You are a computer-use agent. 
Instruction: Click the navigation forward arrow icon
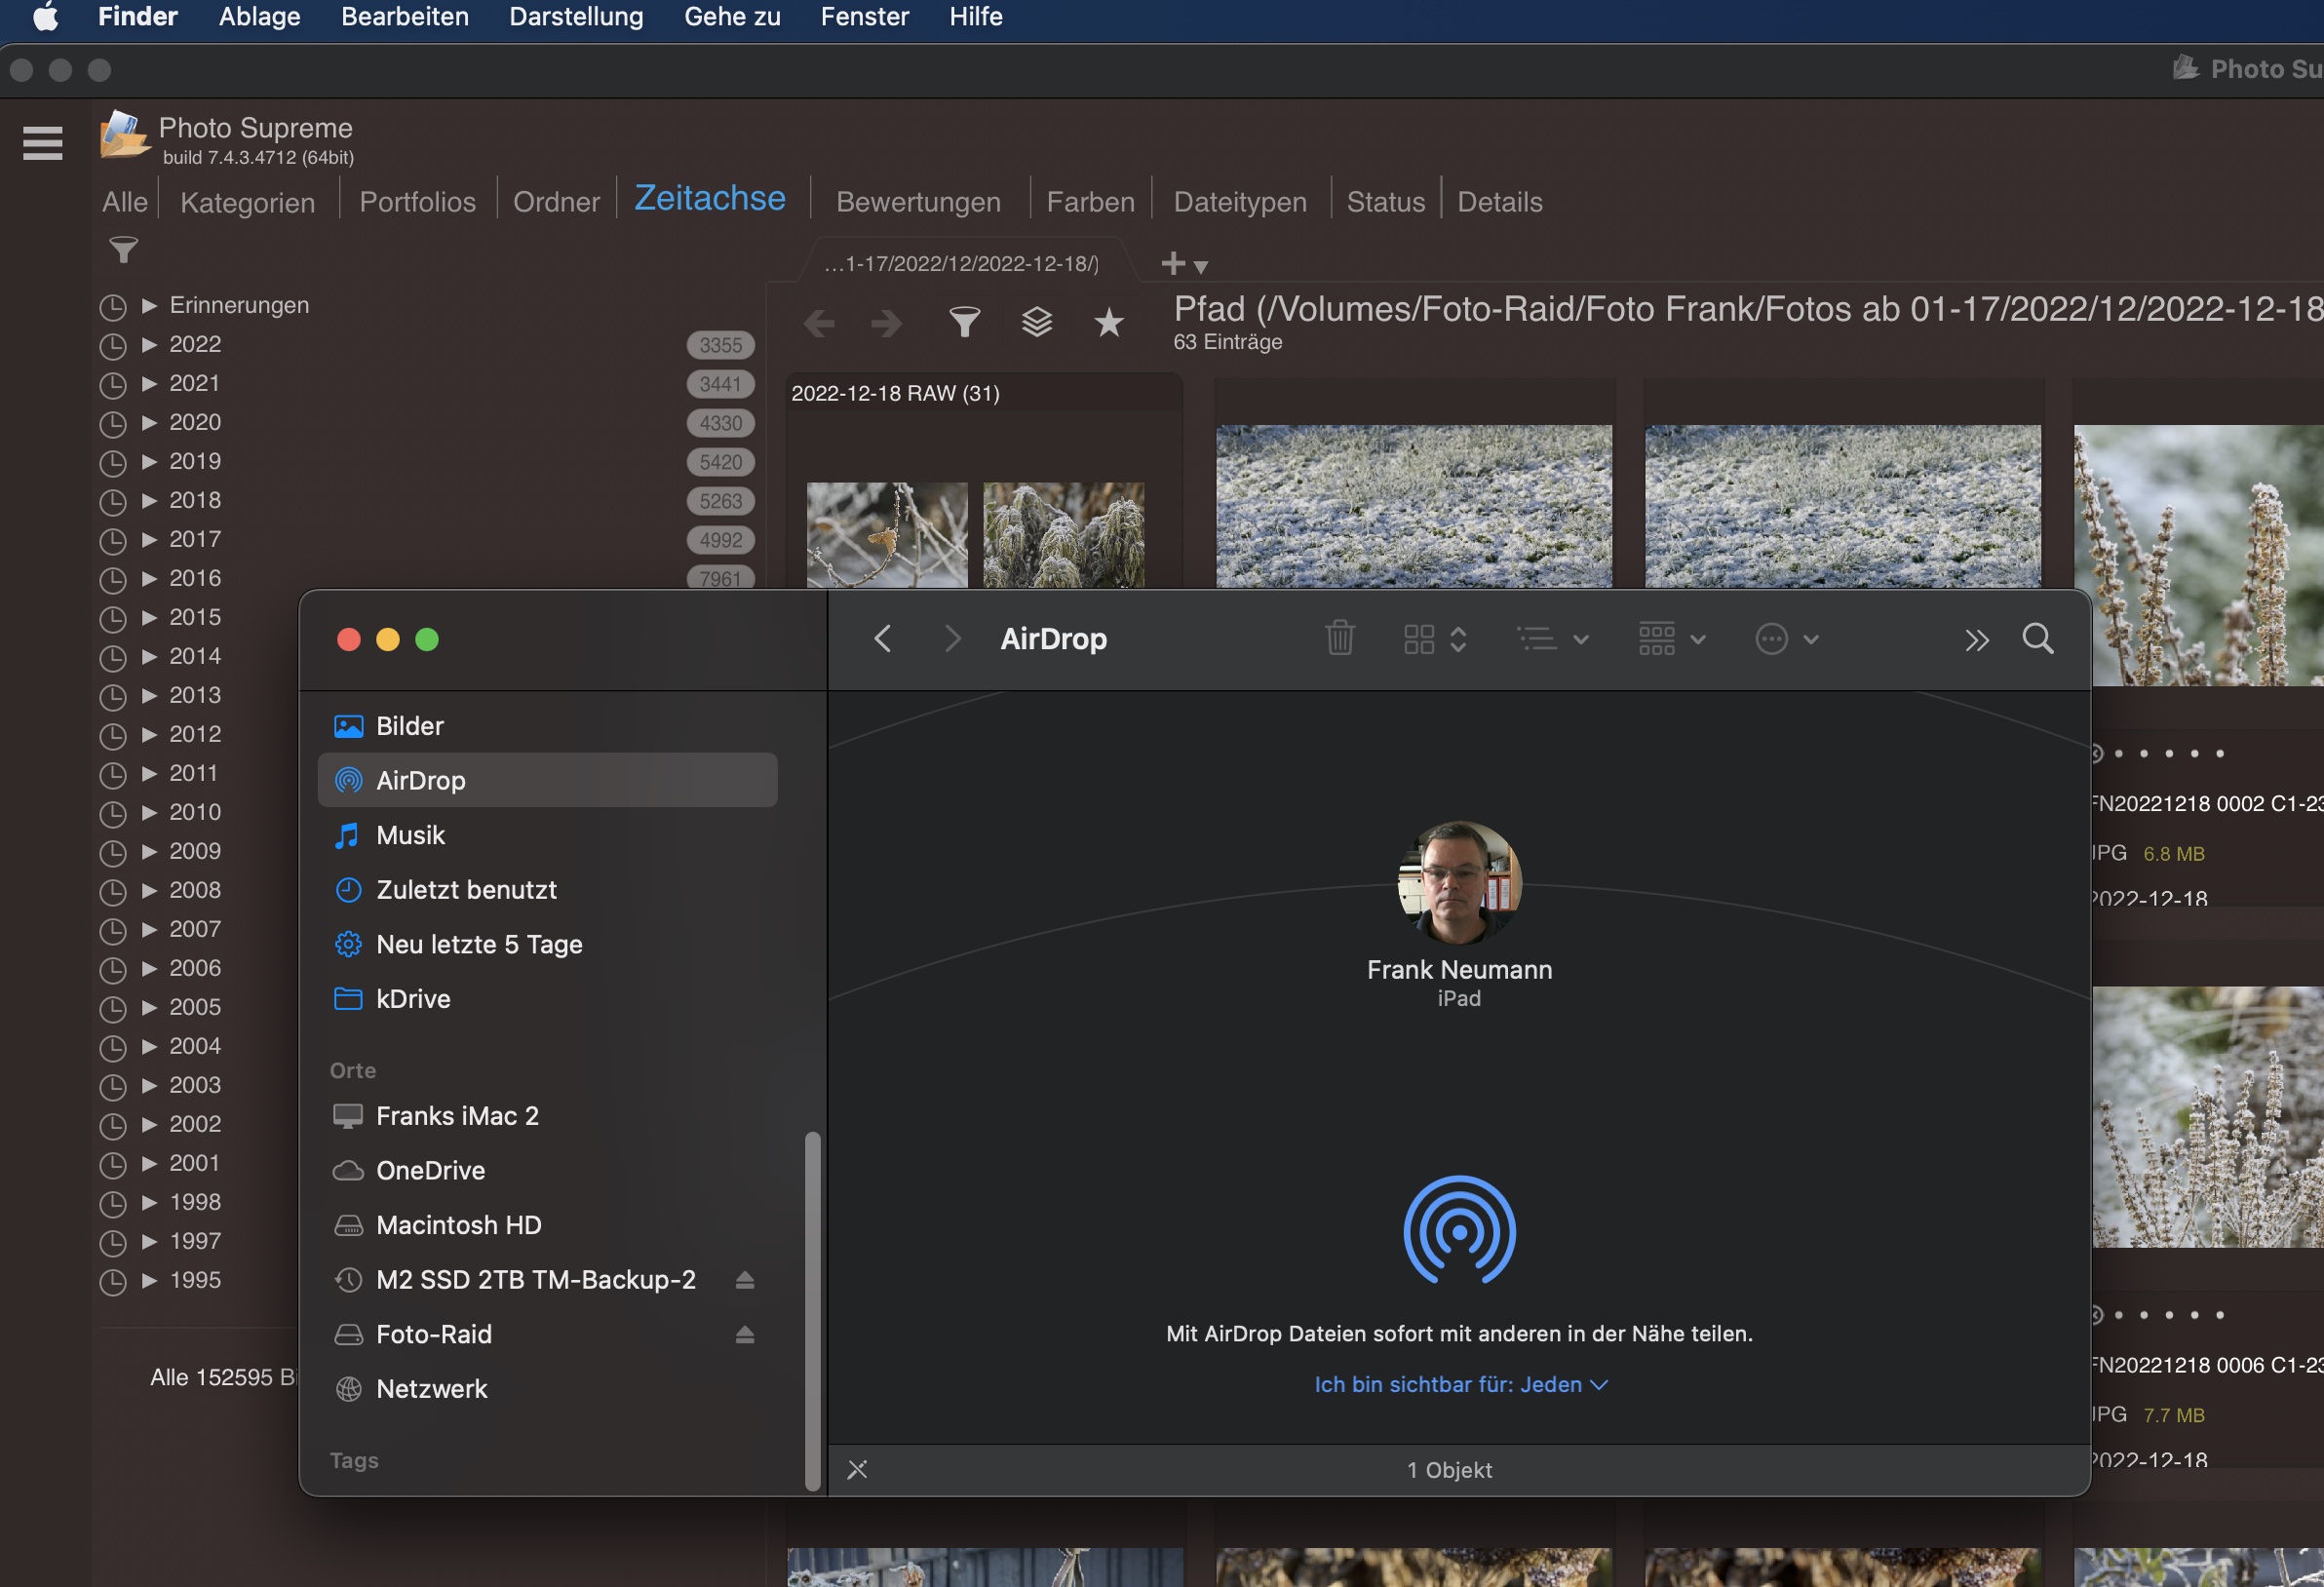tap(945, 639)
